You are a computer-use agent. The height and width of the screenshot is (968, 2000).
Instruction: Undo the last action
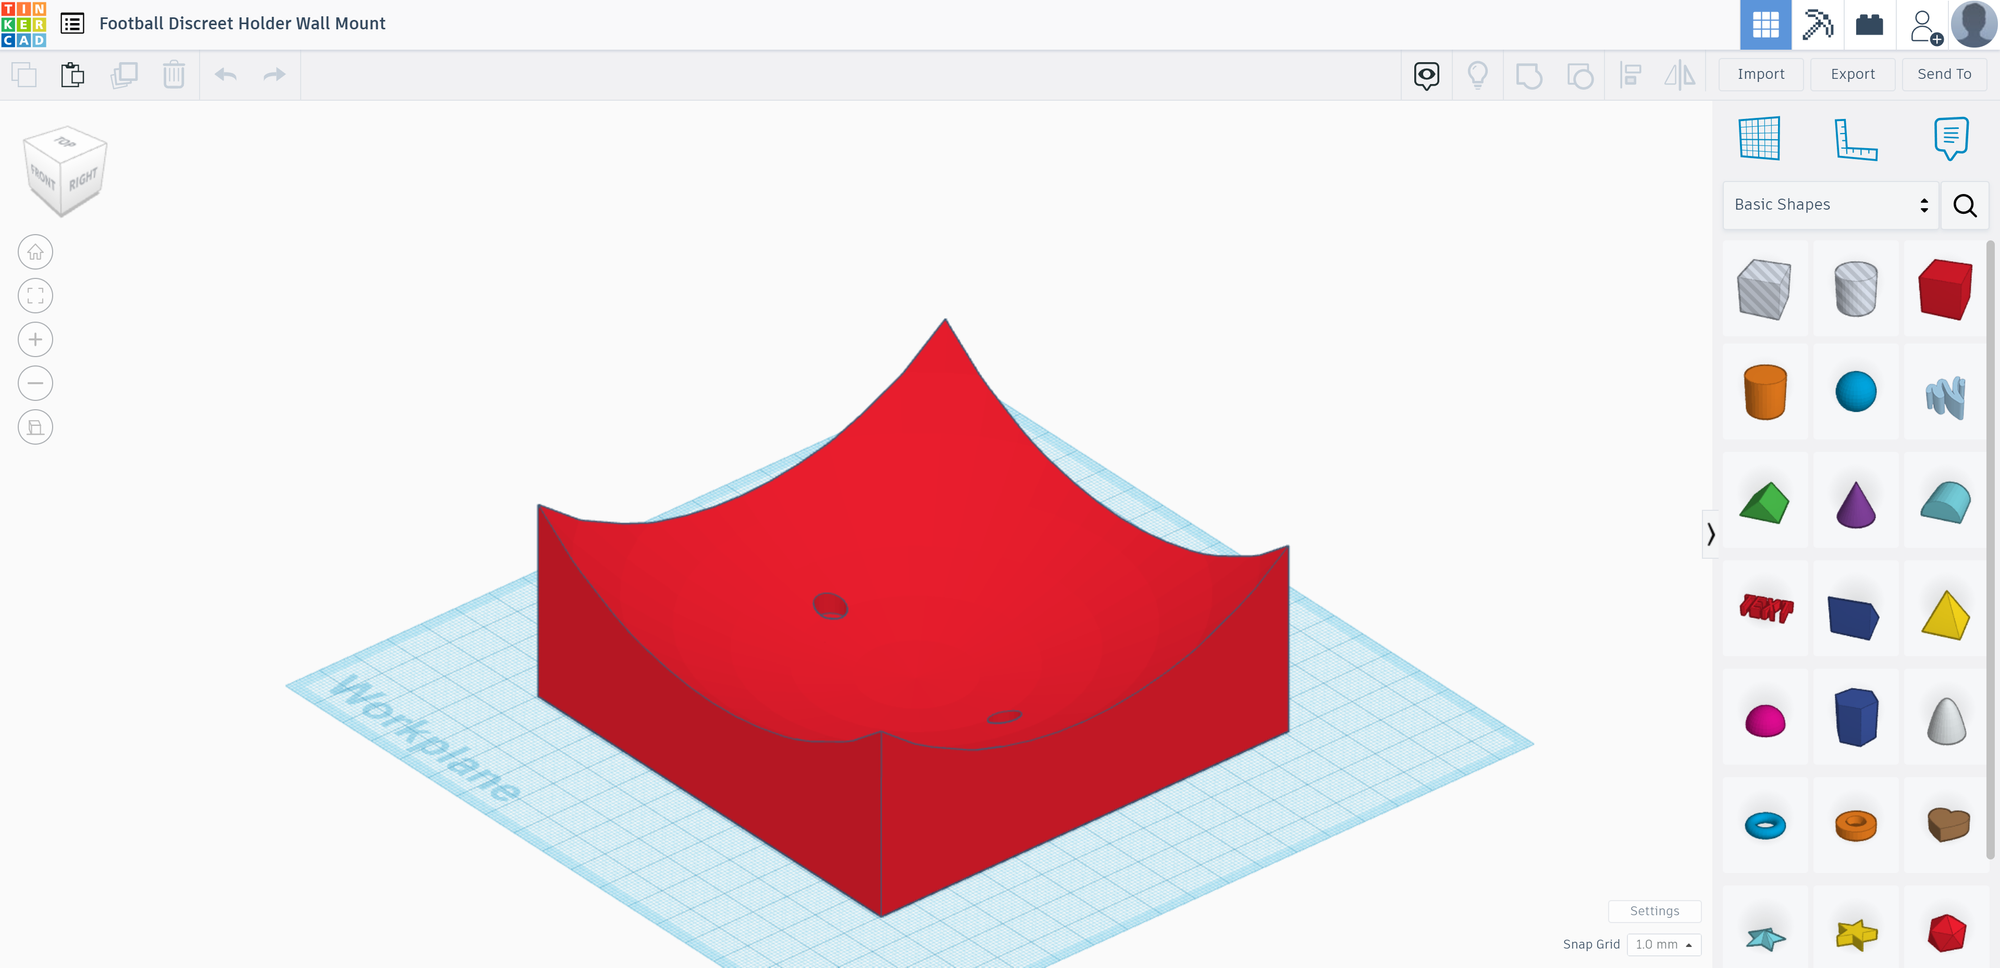tap(226, 75)
